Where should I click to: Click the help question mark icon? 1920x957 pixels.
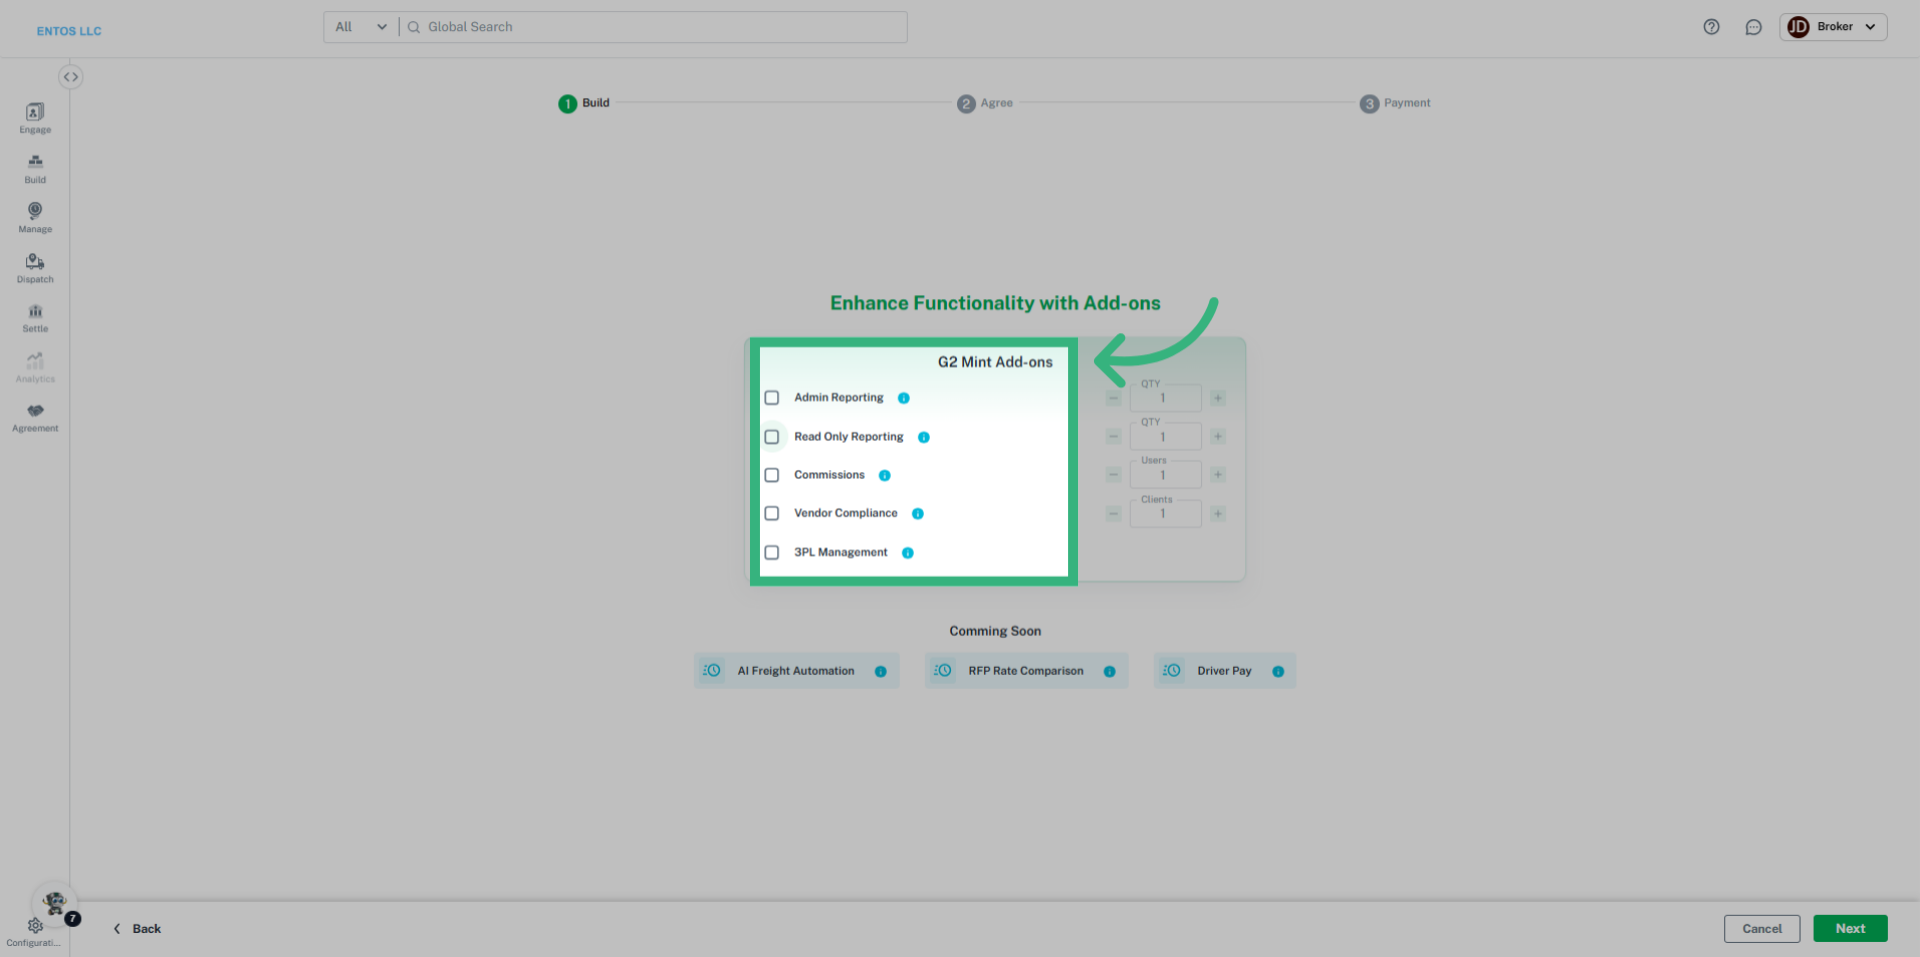(x=1710, y=27)
